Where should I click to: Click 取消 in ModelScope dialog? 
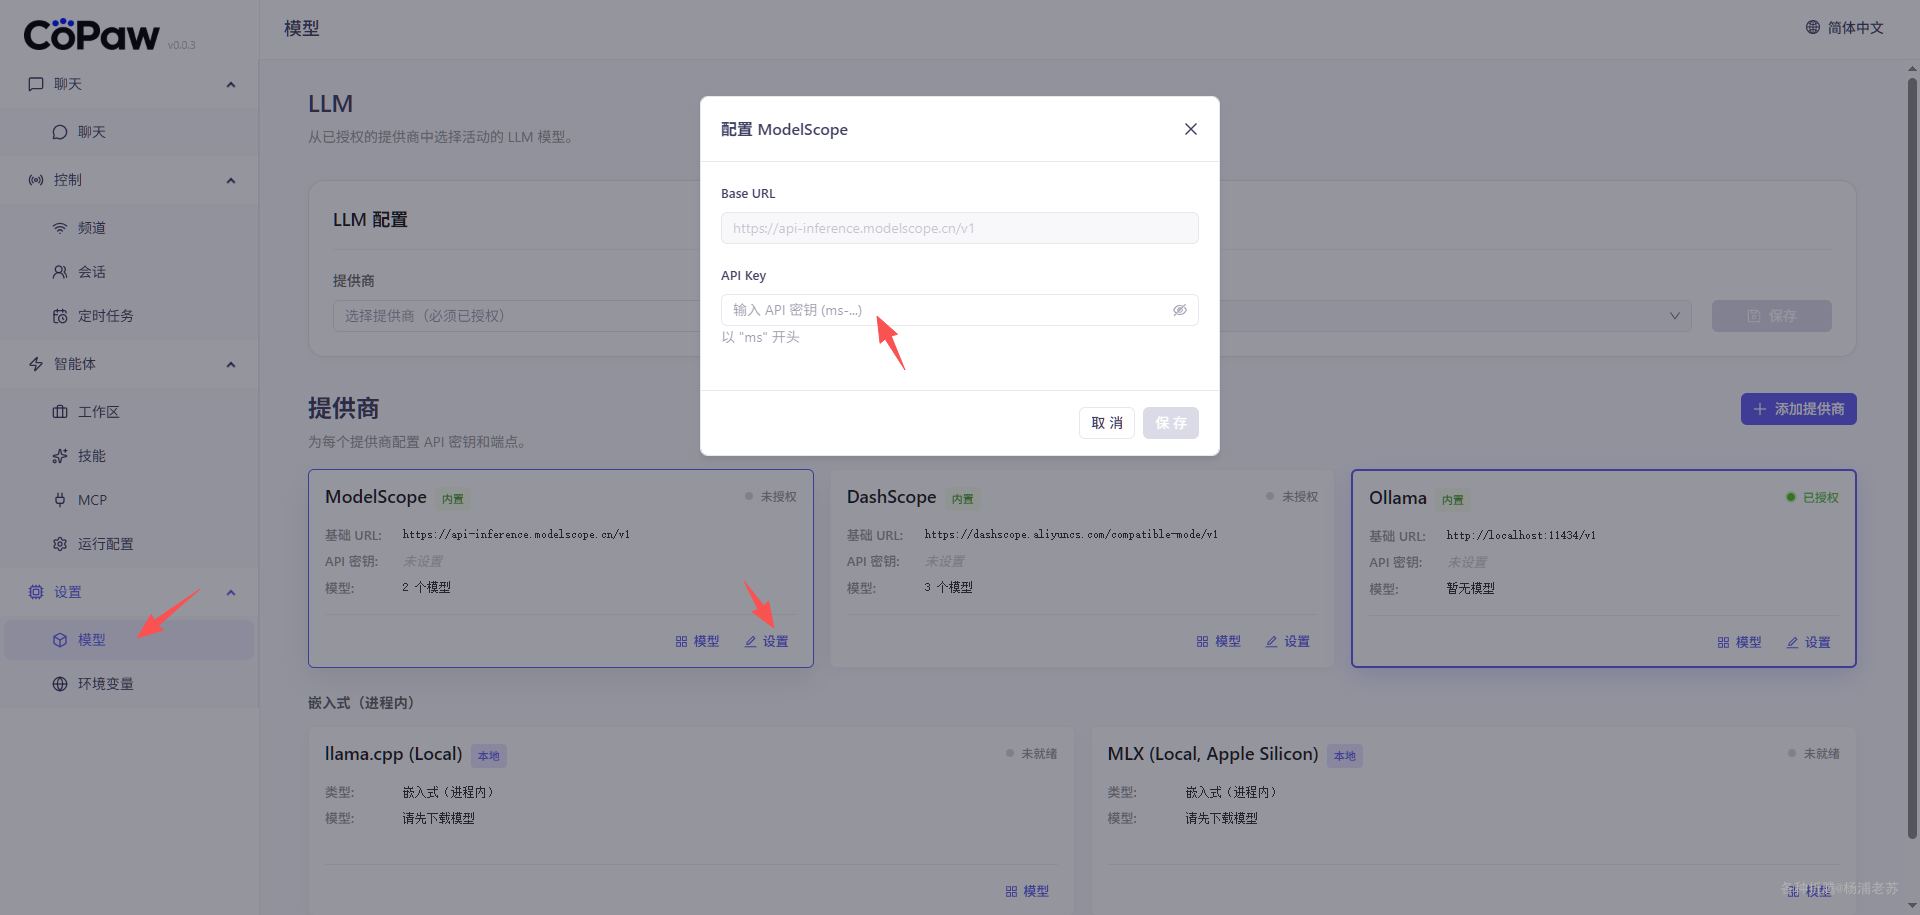[1107, 423]
